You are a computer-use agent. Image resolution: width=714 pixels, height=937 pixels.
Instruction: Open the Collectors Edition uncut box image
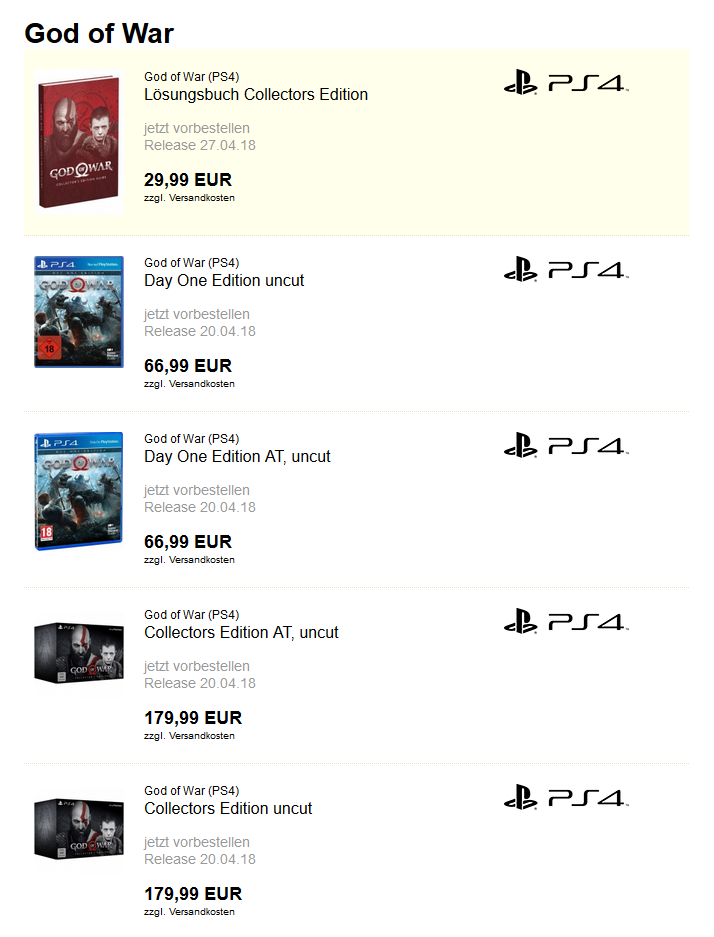tap(79, 829)
